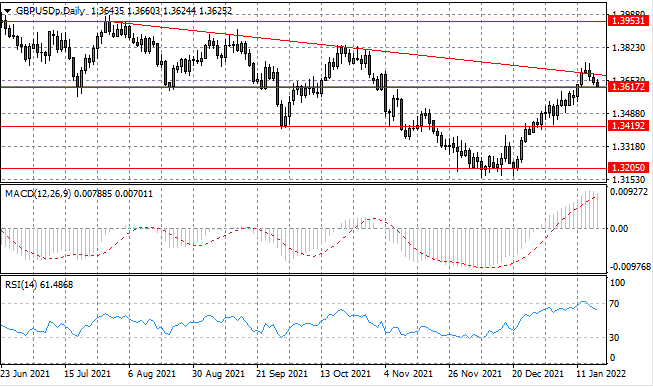Click the RSI 100 scale value

617,283
